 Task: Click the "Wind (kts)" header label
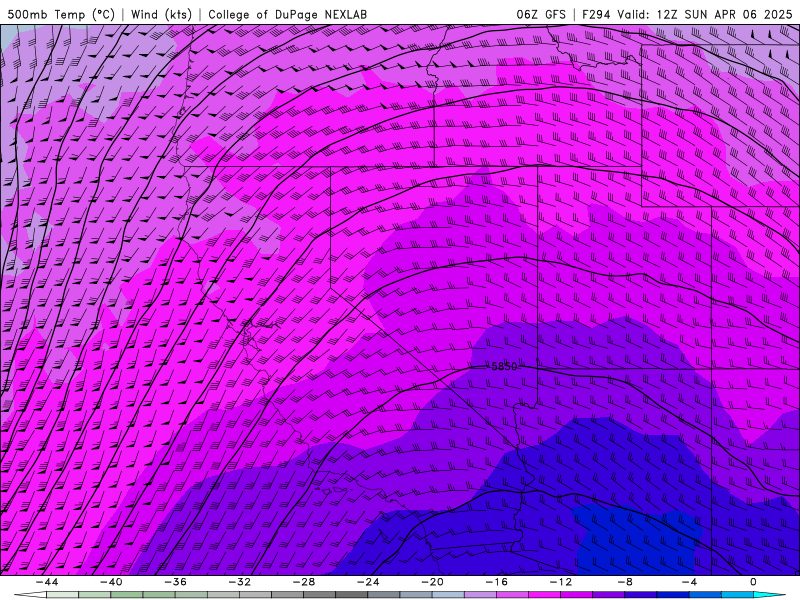coord(161,14)
